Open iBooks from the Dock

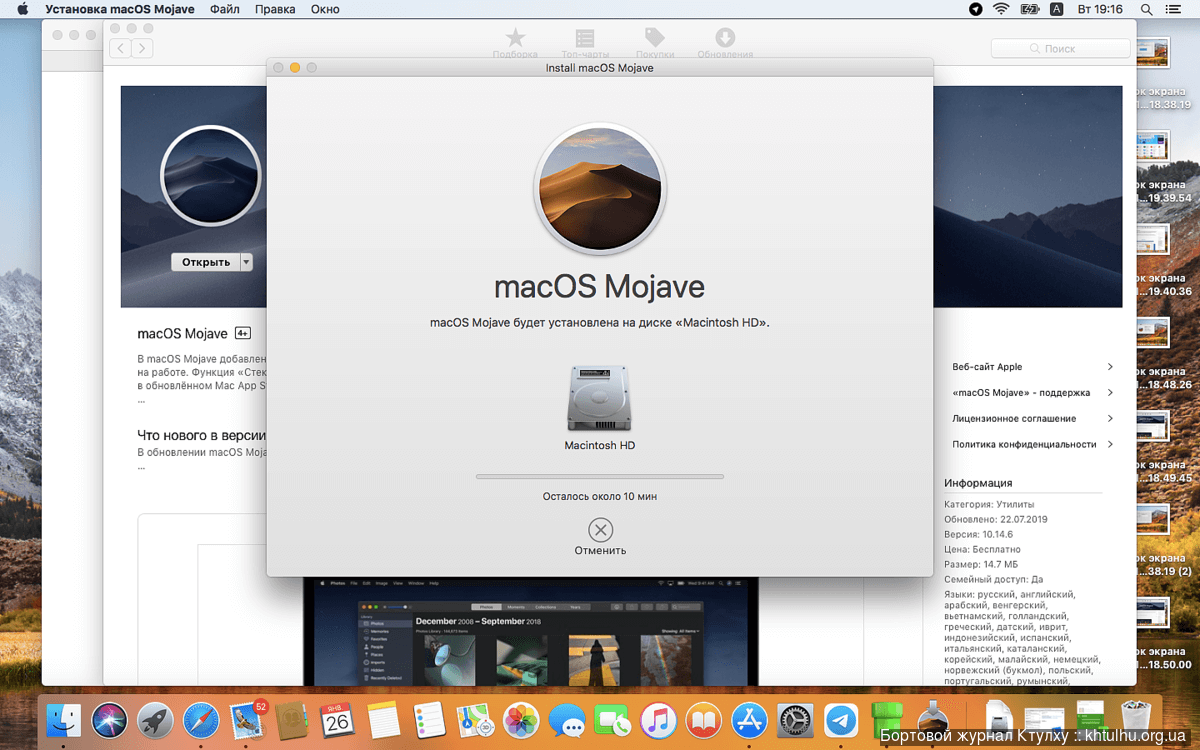pos(704,719)
